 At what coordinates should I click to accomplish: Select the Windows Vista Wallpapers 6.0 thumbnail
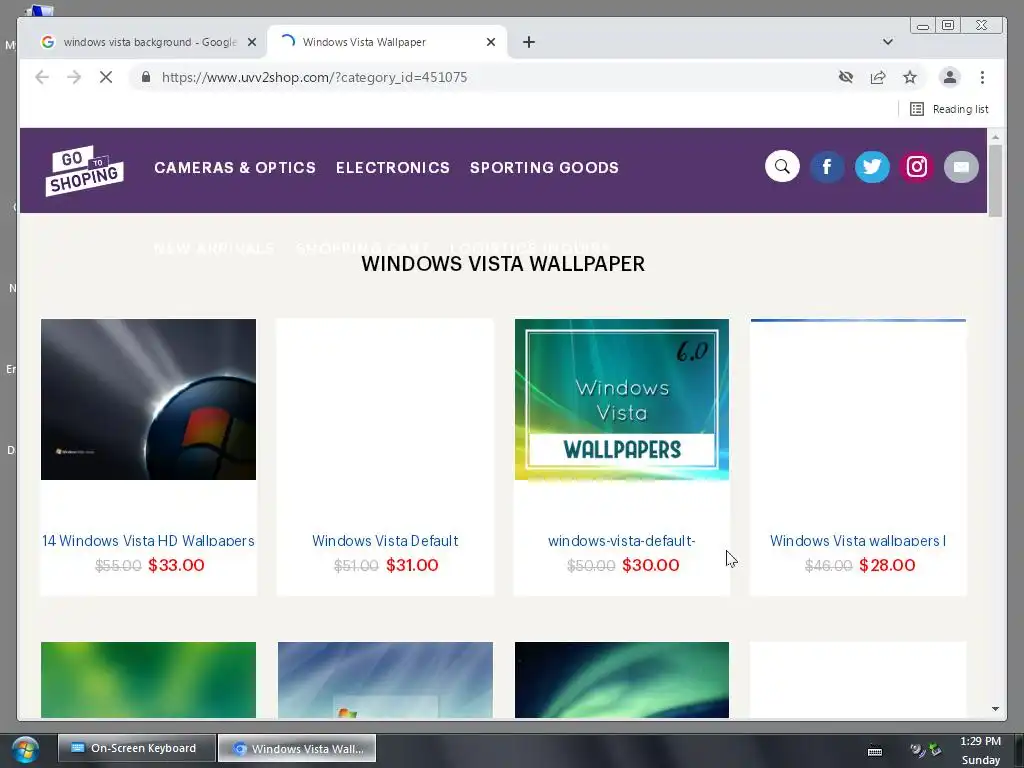coord(622,400)
